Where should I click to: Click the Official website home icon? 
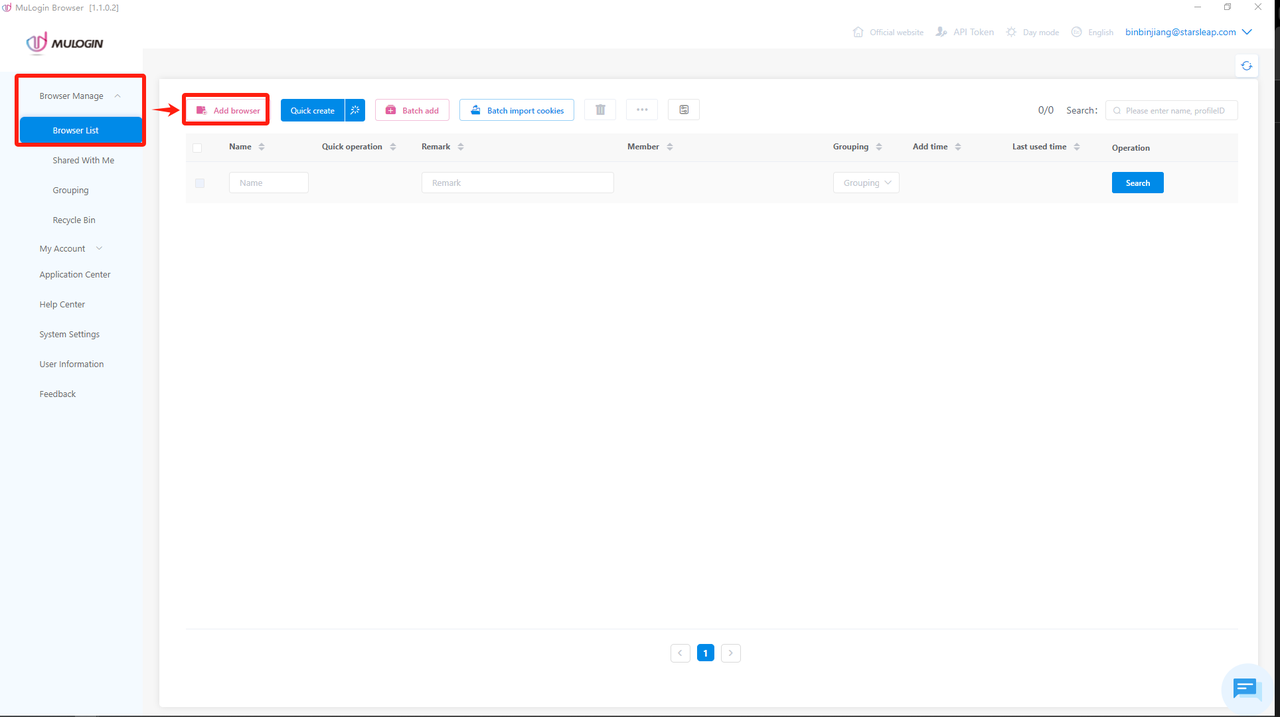point(858,32)
